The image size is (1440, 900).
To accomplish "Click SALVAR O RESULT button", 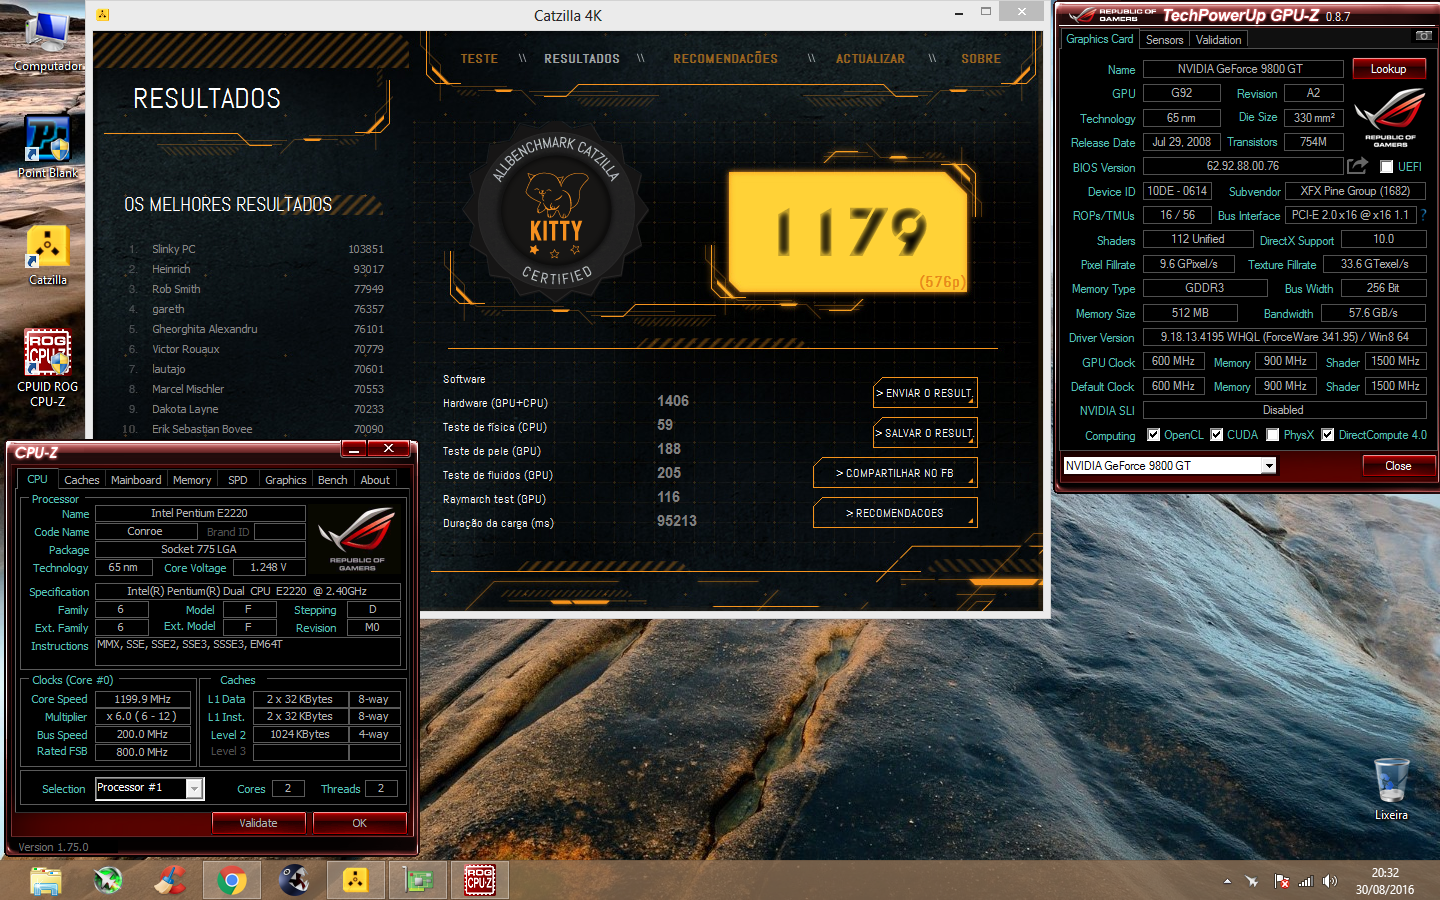I will [925, 433].
